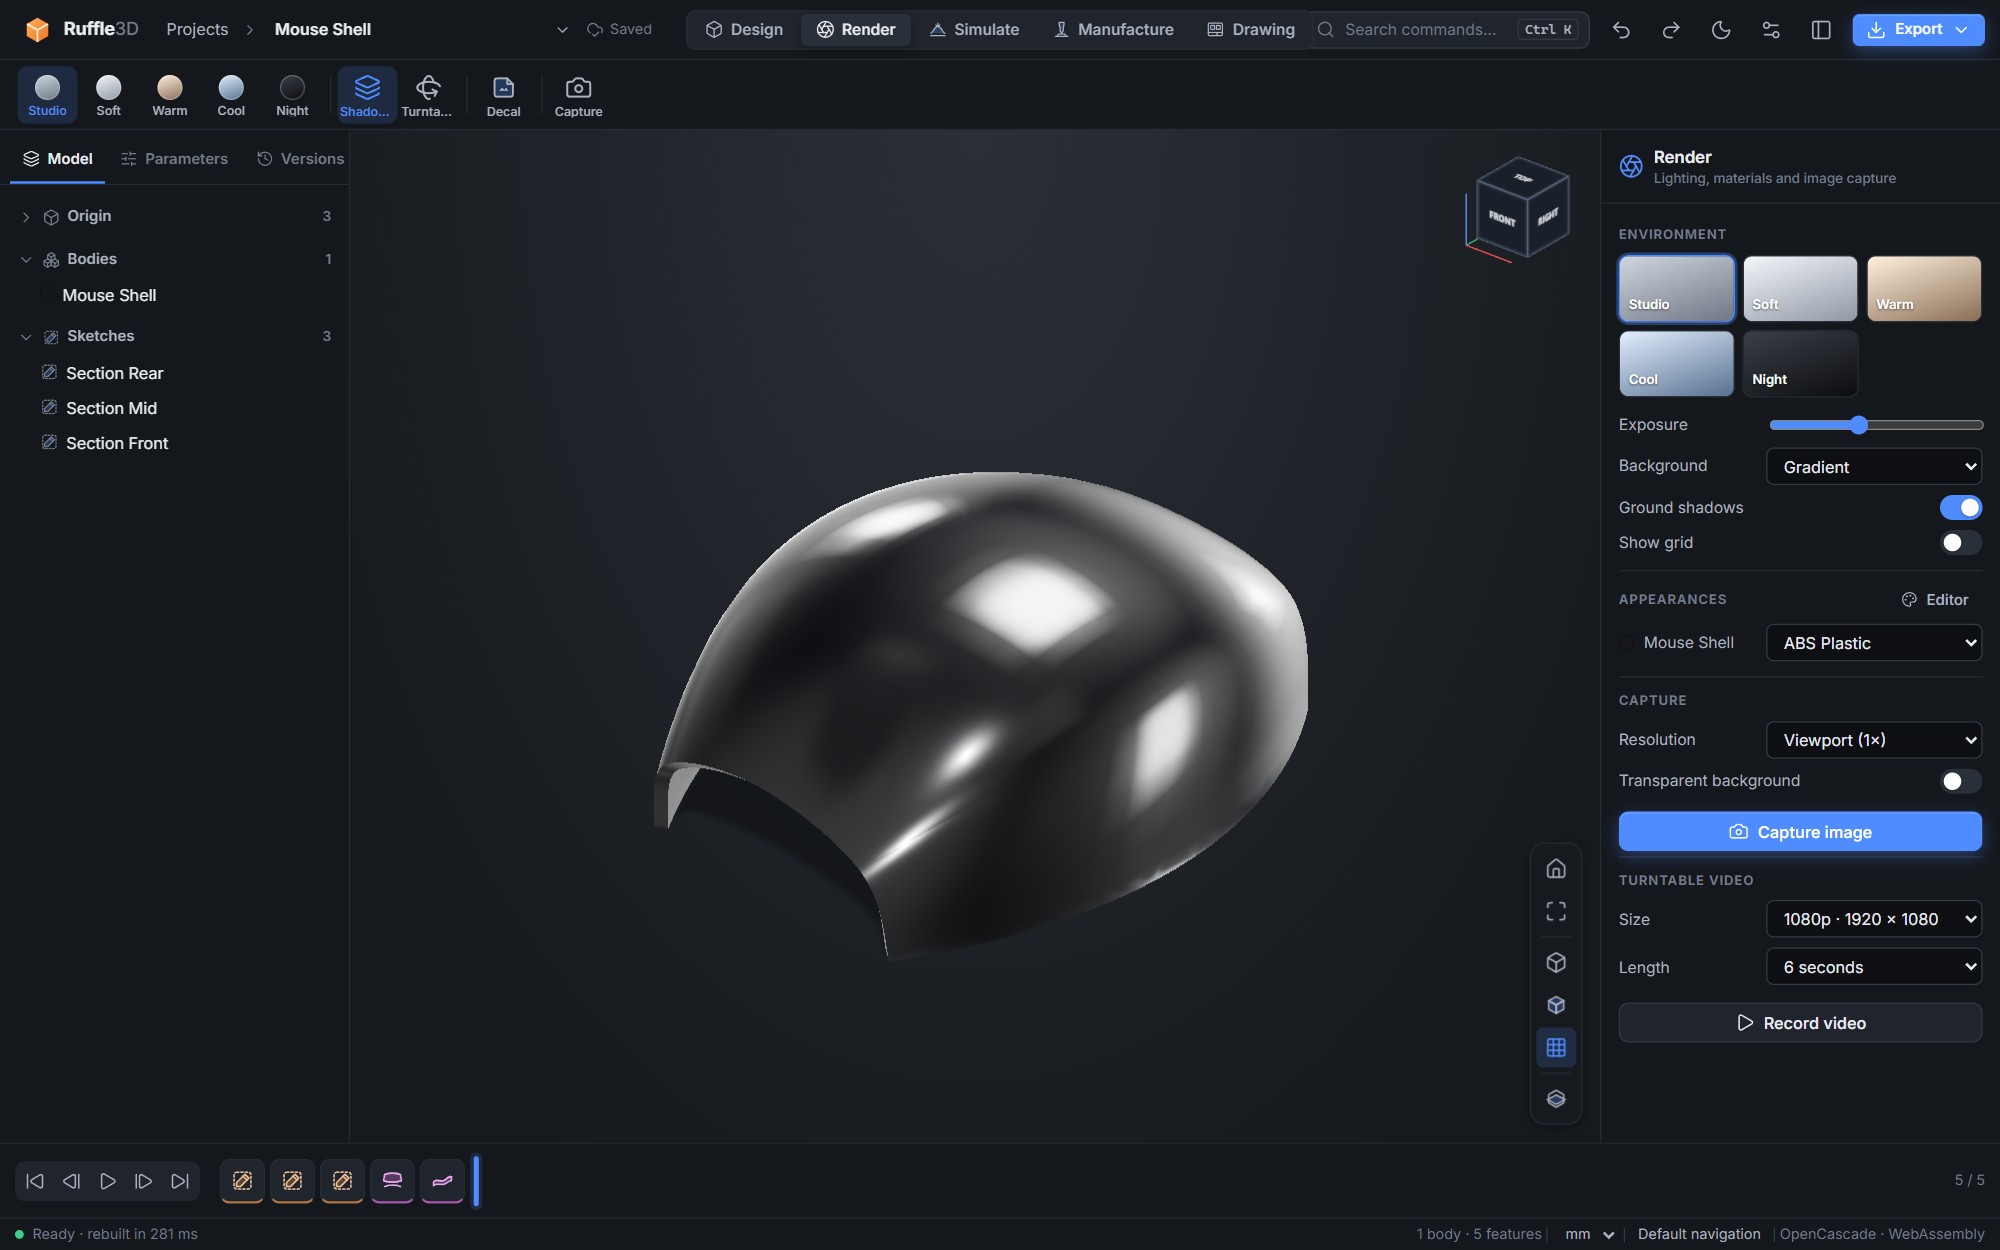Click the Capture image button
The height and width of the screenshot is (1250, 2000).
1800,832
